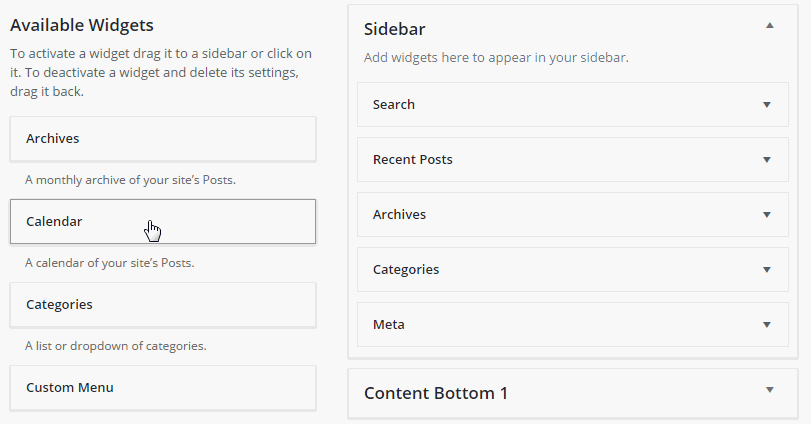Screen dimensions: 811x424
Task: Select the Search widget title in Sidebar
Action: 394,104
